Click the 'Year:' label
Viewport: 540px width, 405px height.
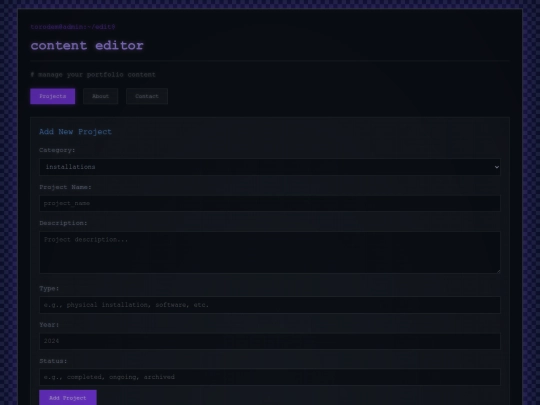[x=49, y=325]
